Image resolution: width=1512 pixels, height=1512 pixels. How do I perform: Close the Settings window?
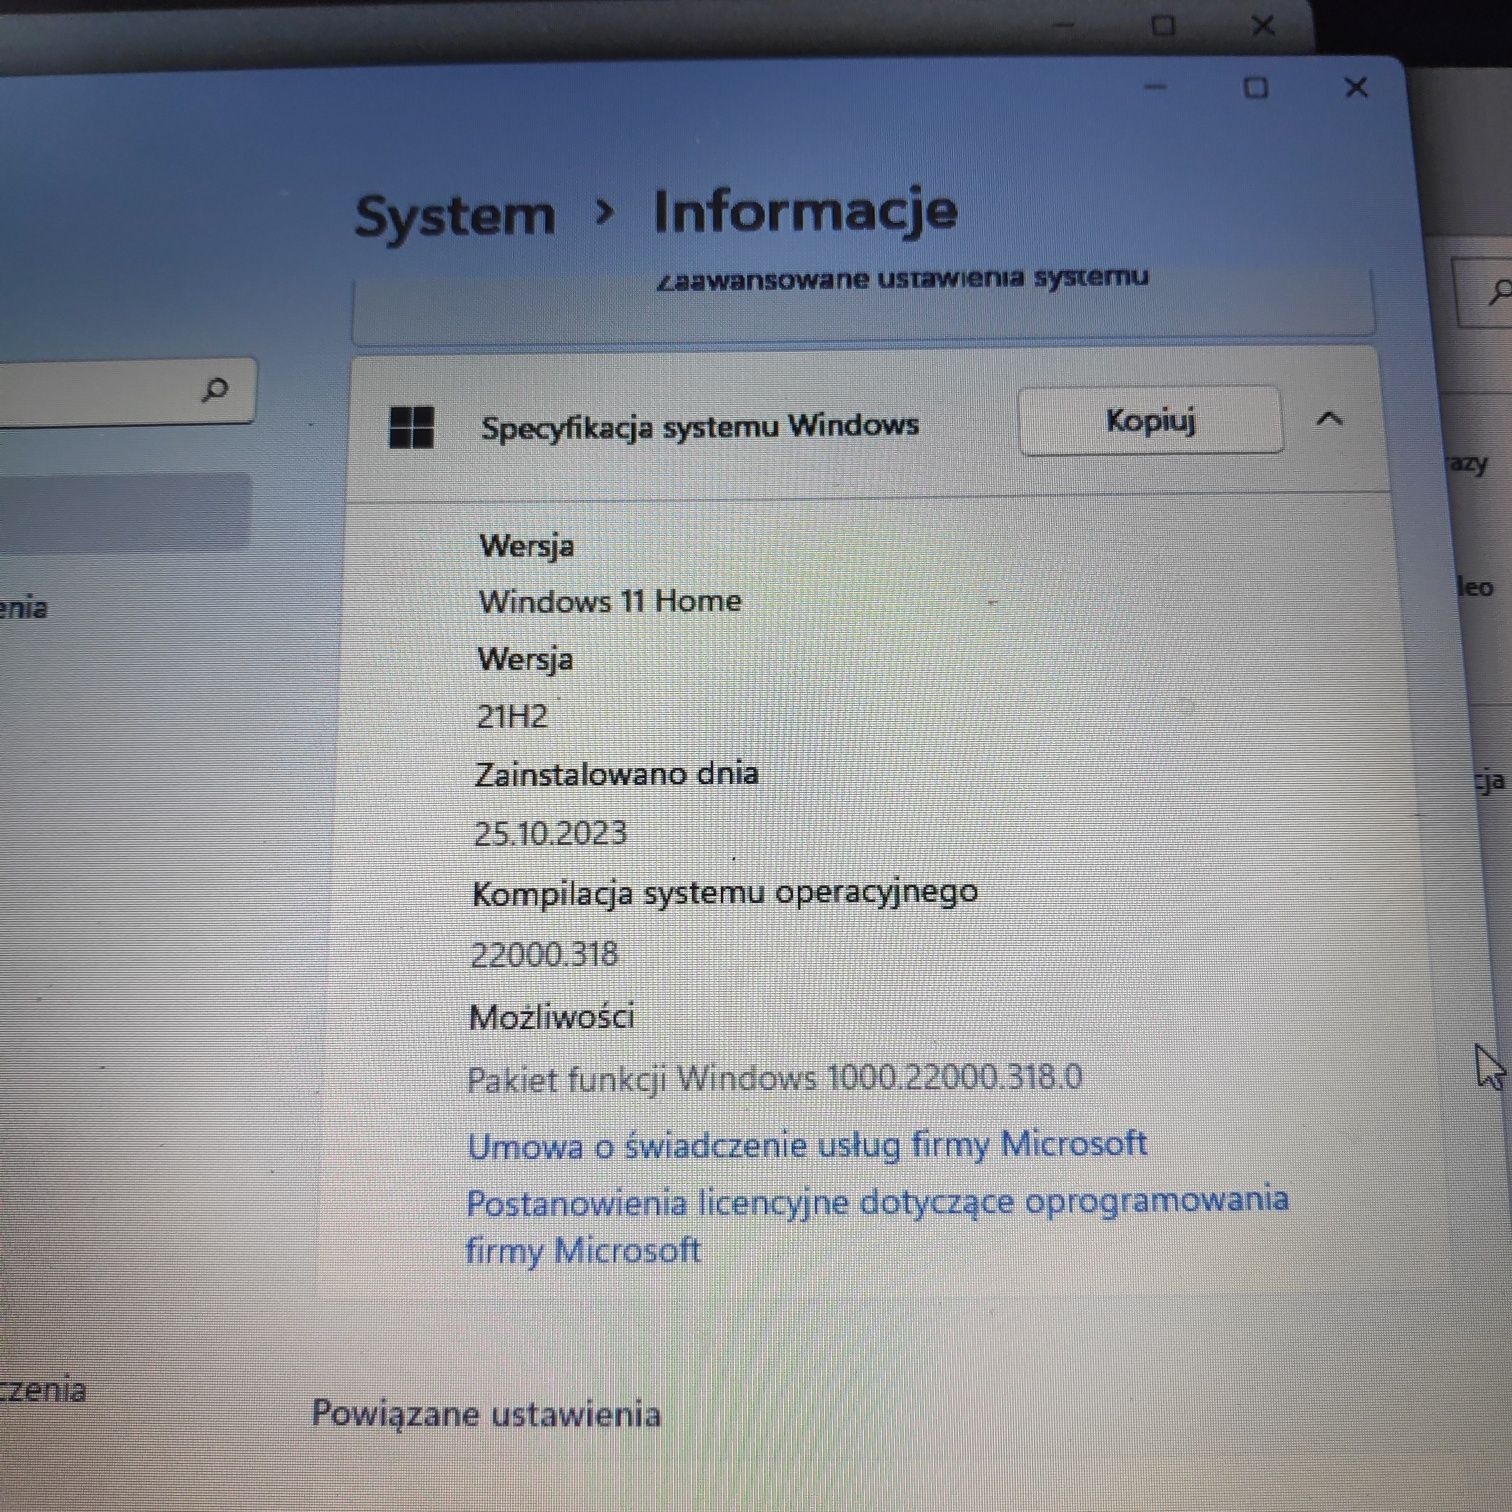[1356, 88]
